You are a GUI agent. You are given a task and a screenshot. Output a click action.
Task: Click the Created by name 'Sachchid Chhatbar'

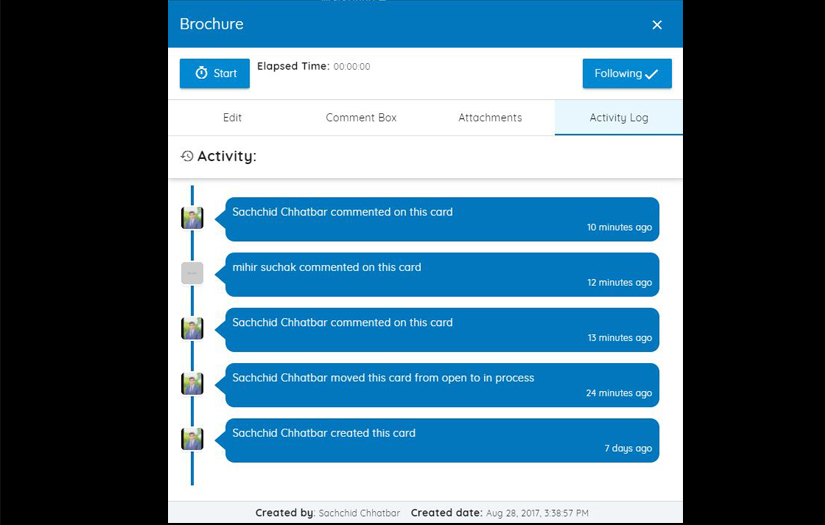tap(359, 513)
